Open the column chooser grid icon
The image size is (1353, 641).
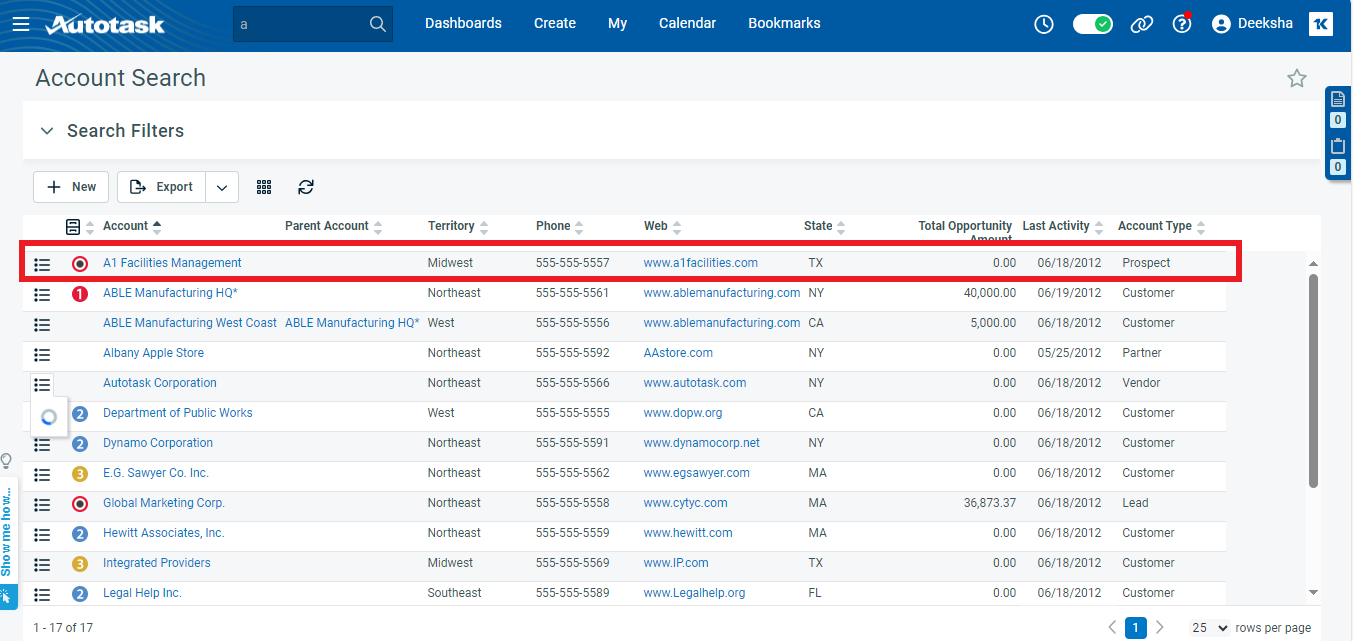[x=264, y=187]
